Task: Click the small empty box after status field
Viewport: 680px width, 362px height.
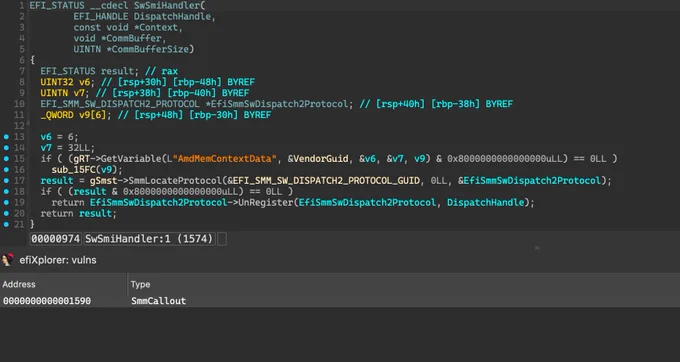Action: [x=222, y=239]
